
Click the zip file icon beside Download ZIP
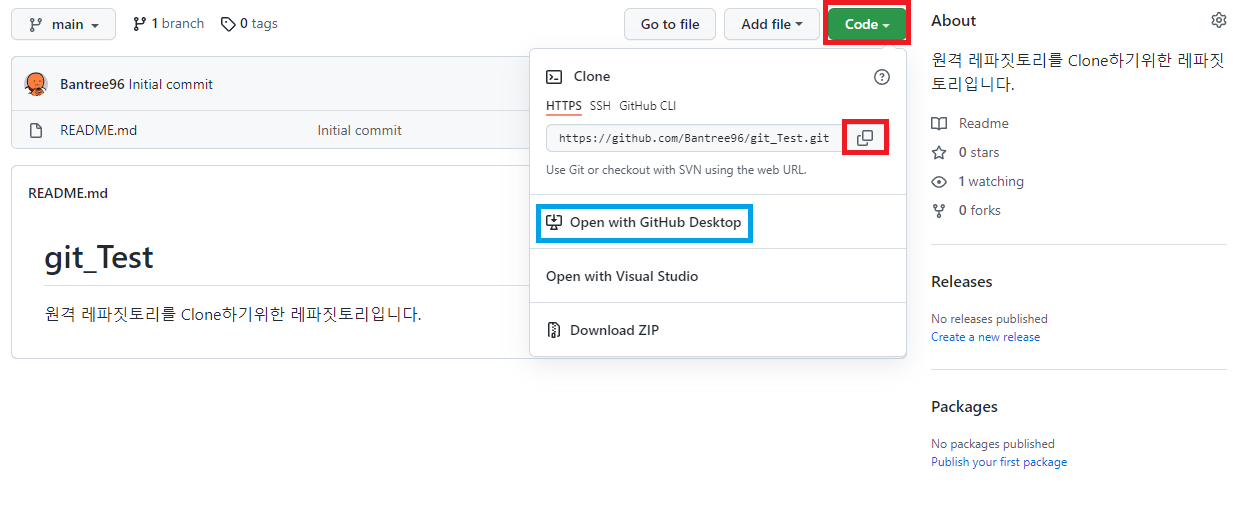coord(554,330)
